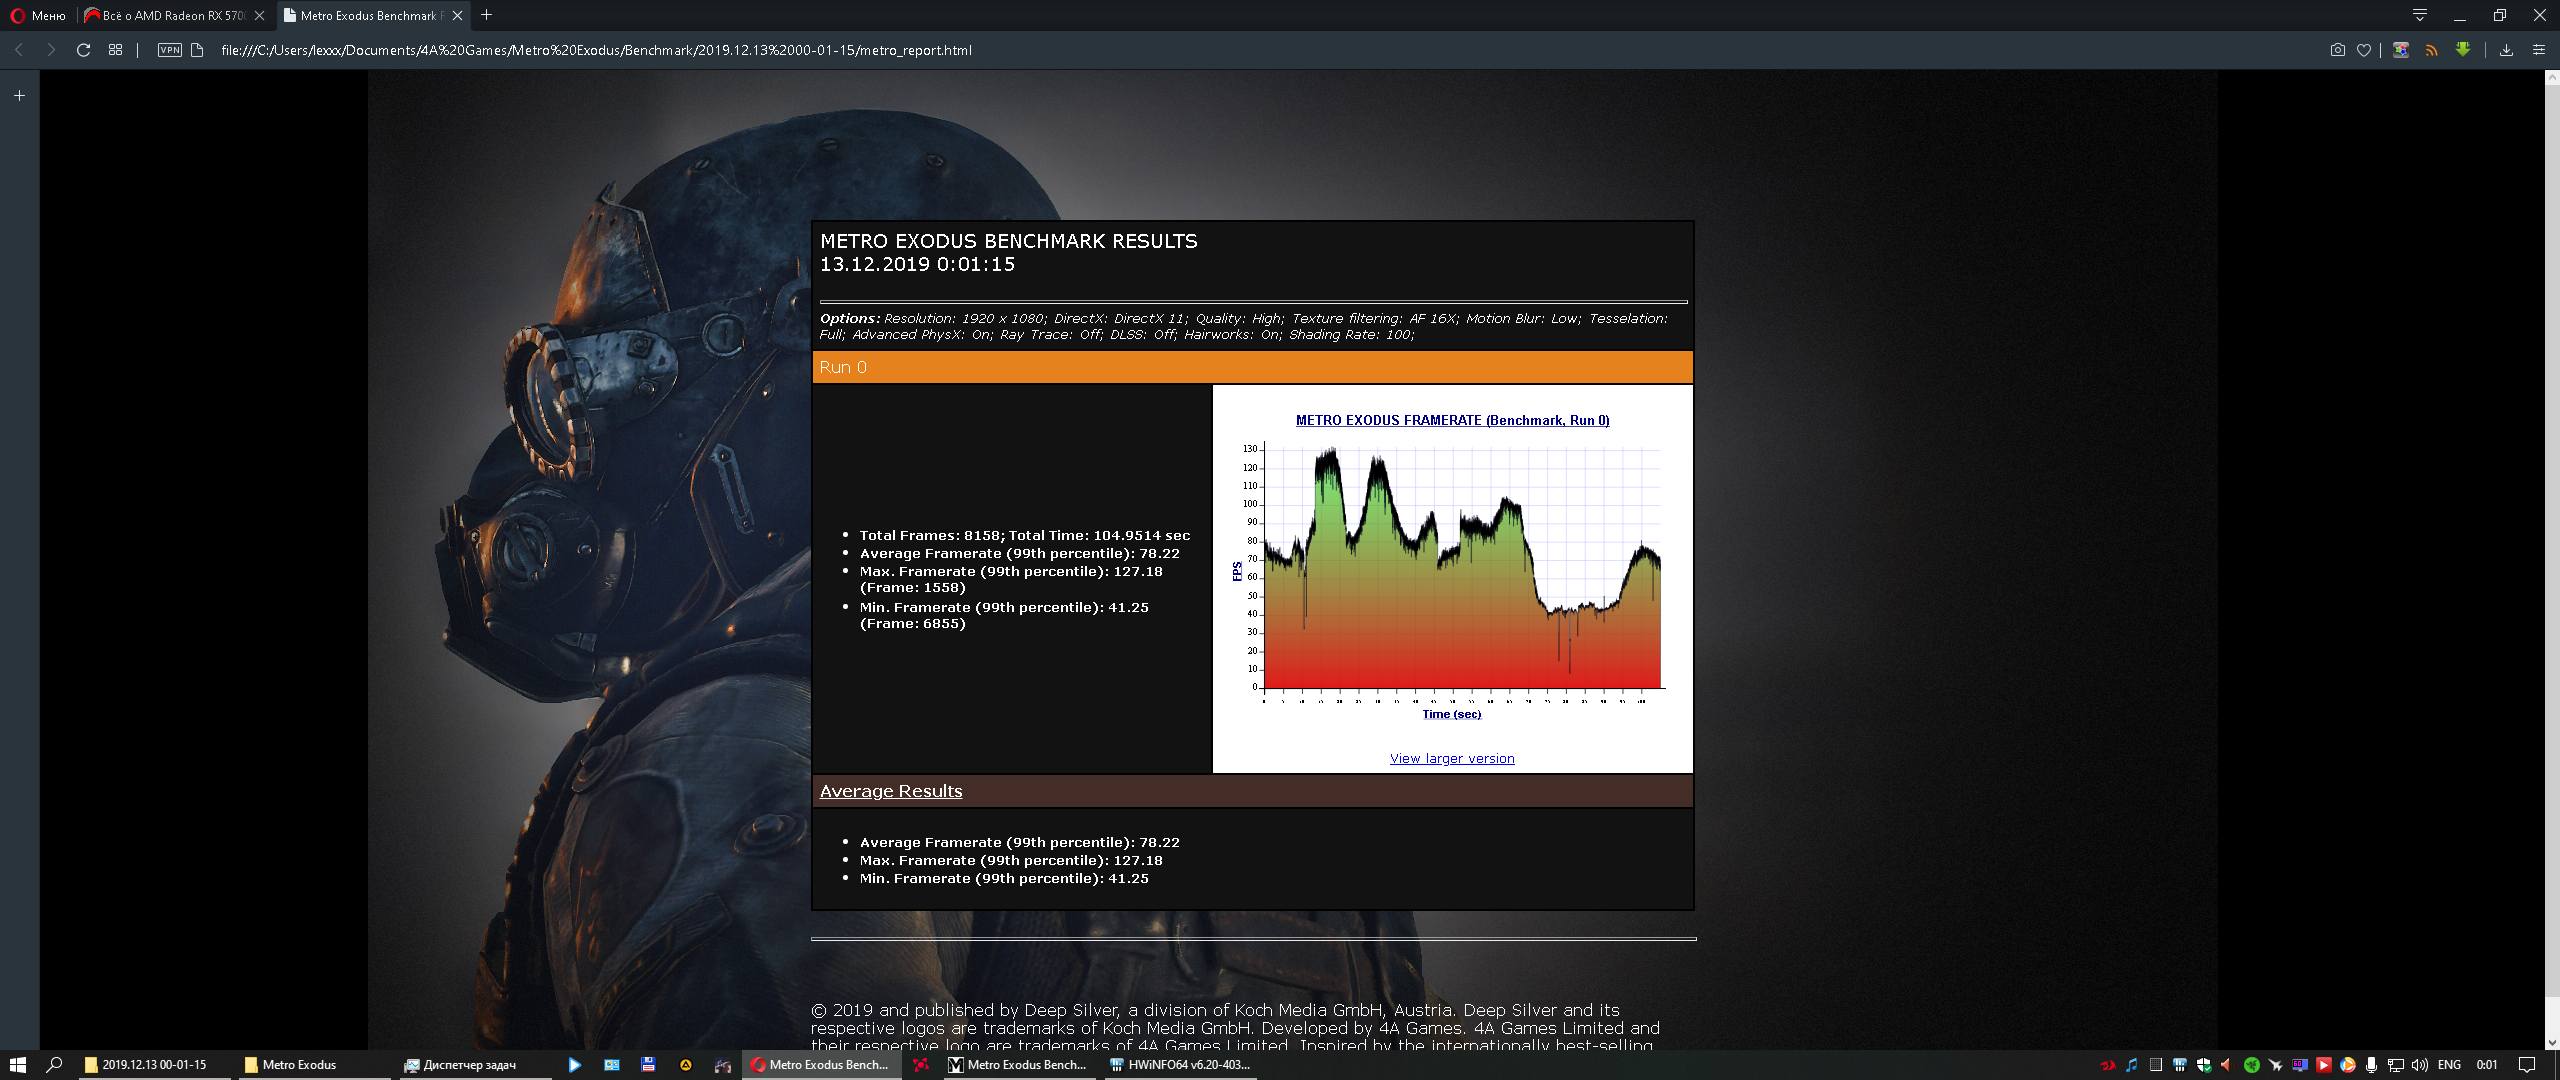2560x1080 pixels.
Task: Open the Opera Меню menu
Action: [38, 15]
